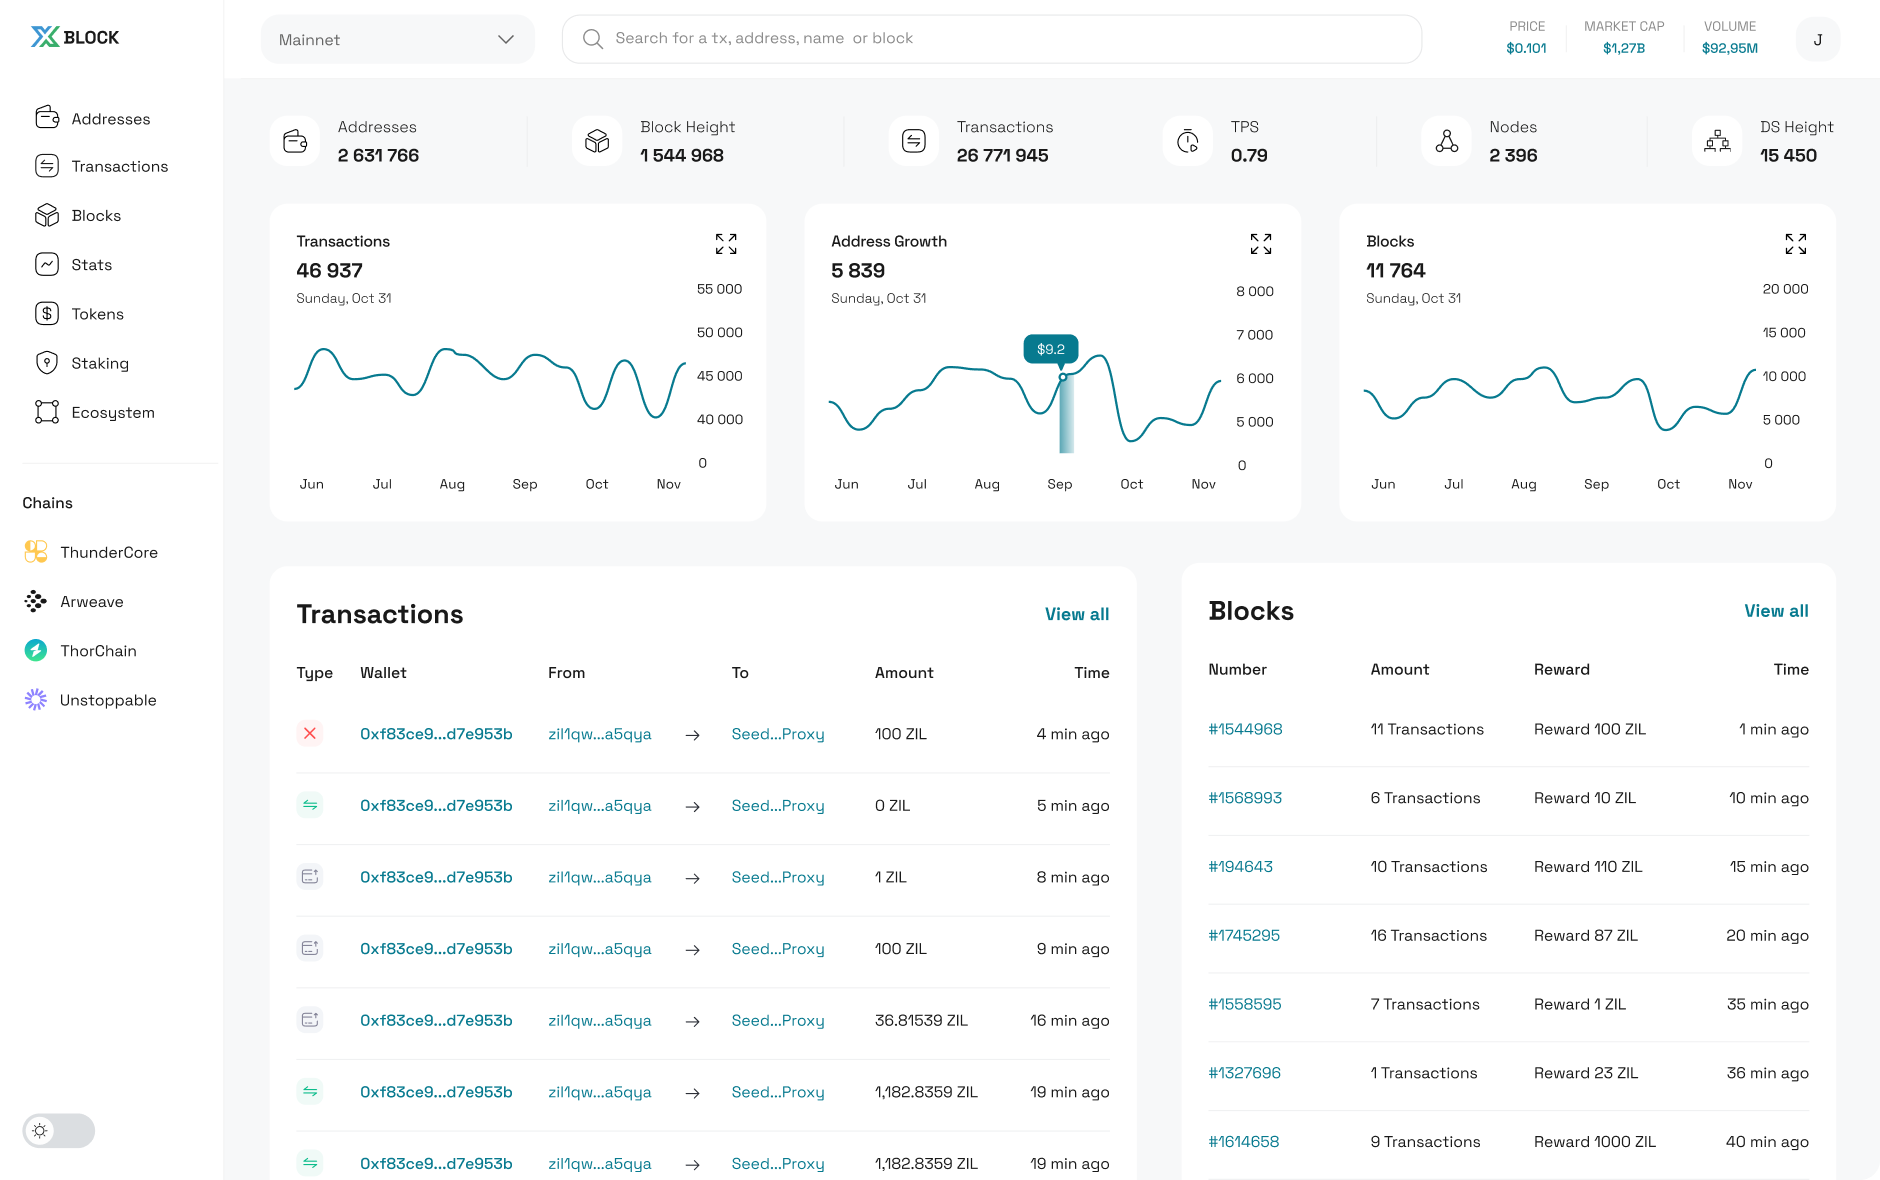This screenshot has height=1180, width=1880.
Task: View all transactions
Action: click(x=1077, y=614)
